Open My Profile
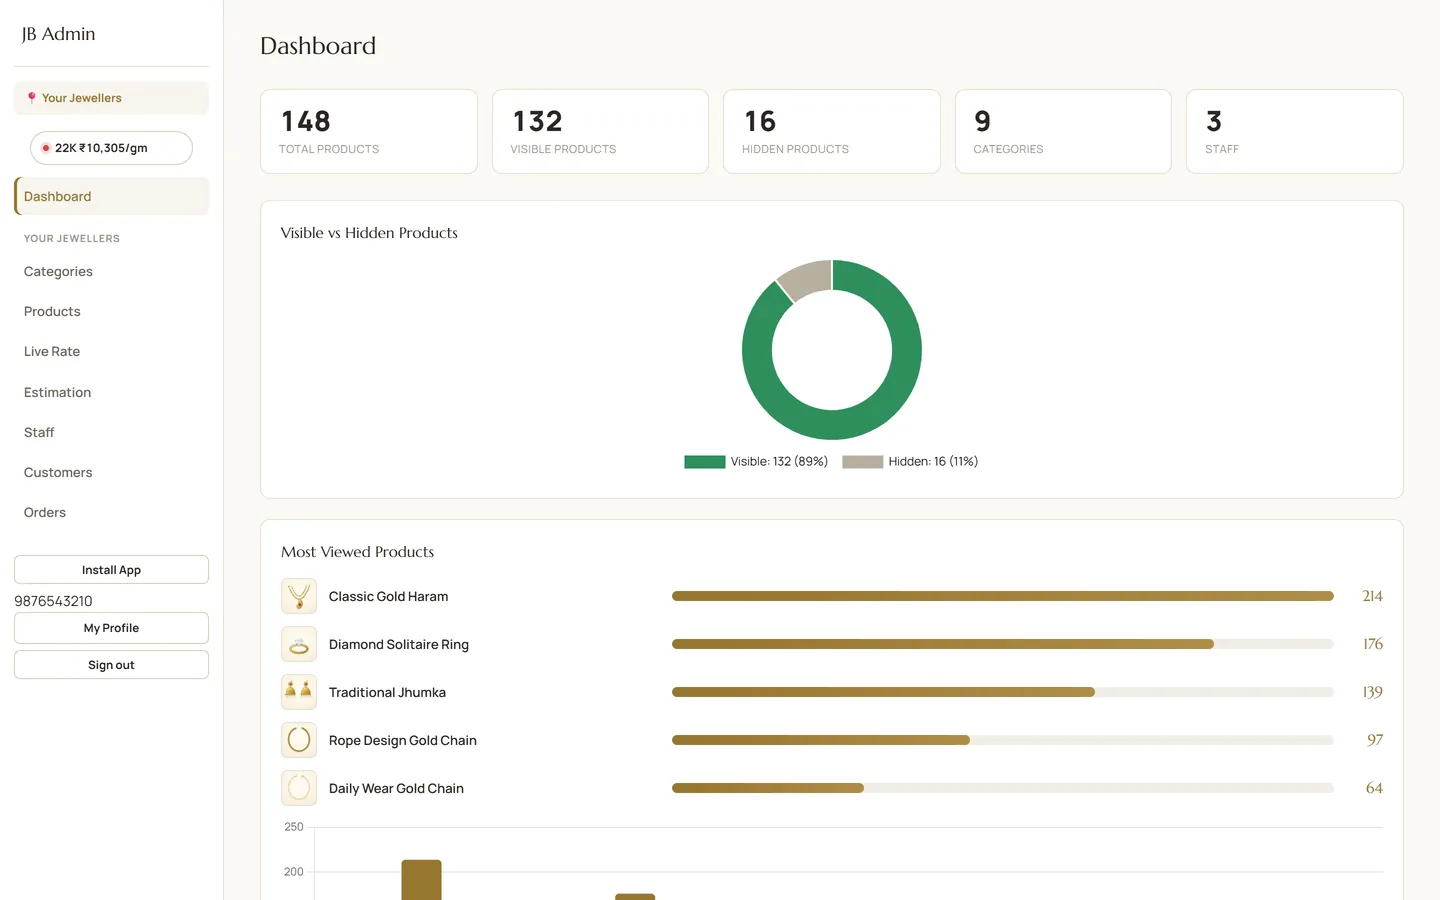Viewport: 1440px width, 900px height. tap(111, 628)
